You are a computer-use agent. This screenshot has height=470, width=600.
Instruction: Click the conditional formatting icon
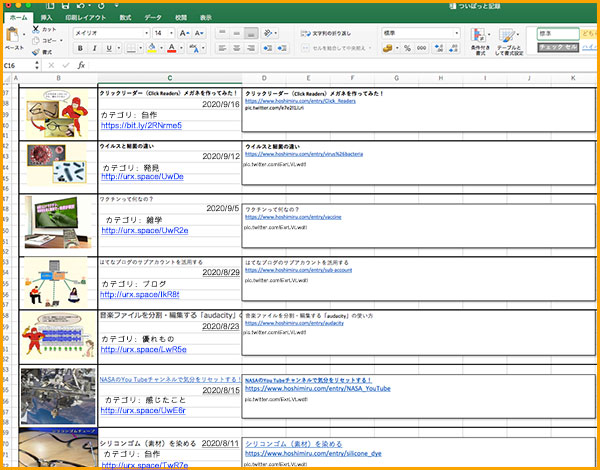click(478, 36)
